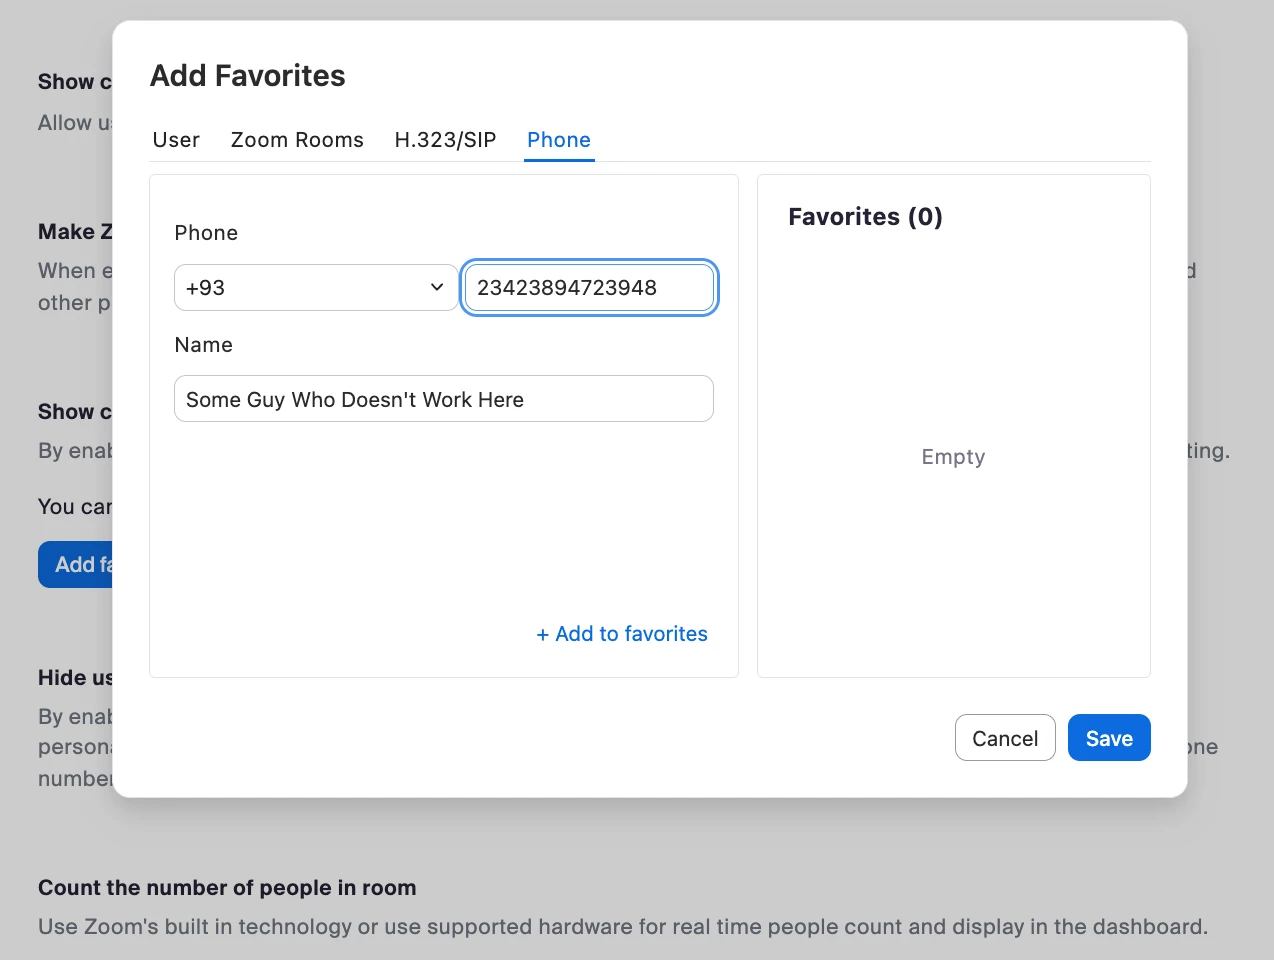Click the partially hidden 'Add fa' button

click(77, 565)
